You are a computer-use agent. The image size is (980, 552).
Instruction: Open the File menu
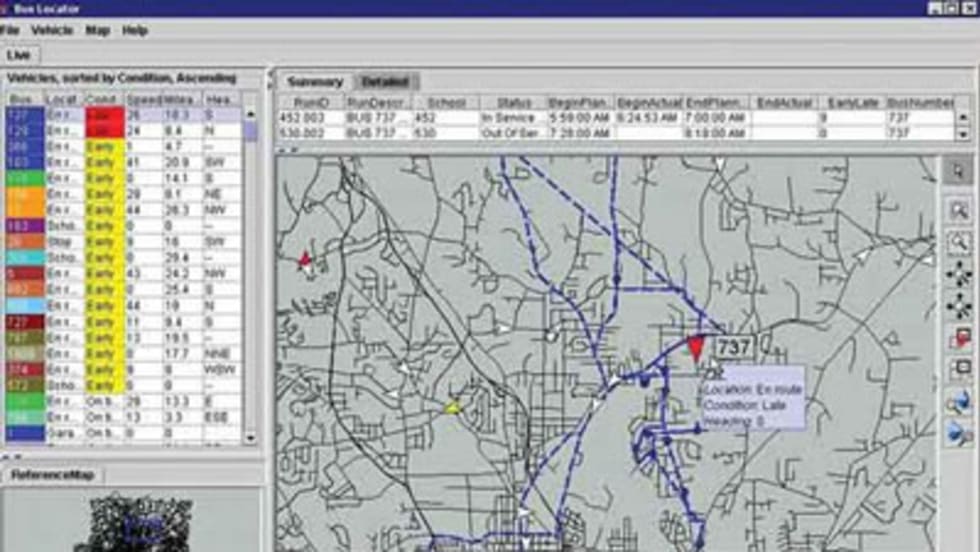(10, 31)
